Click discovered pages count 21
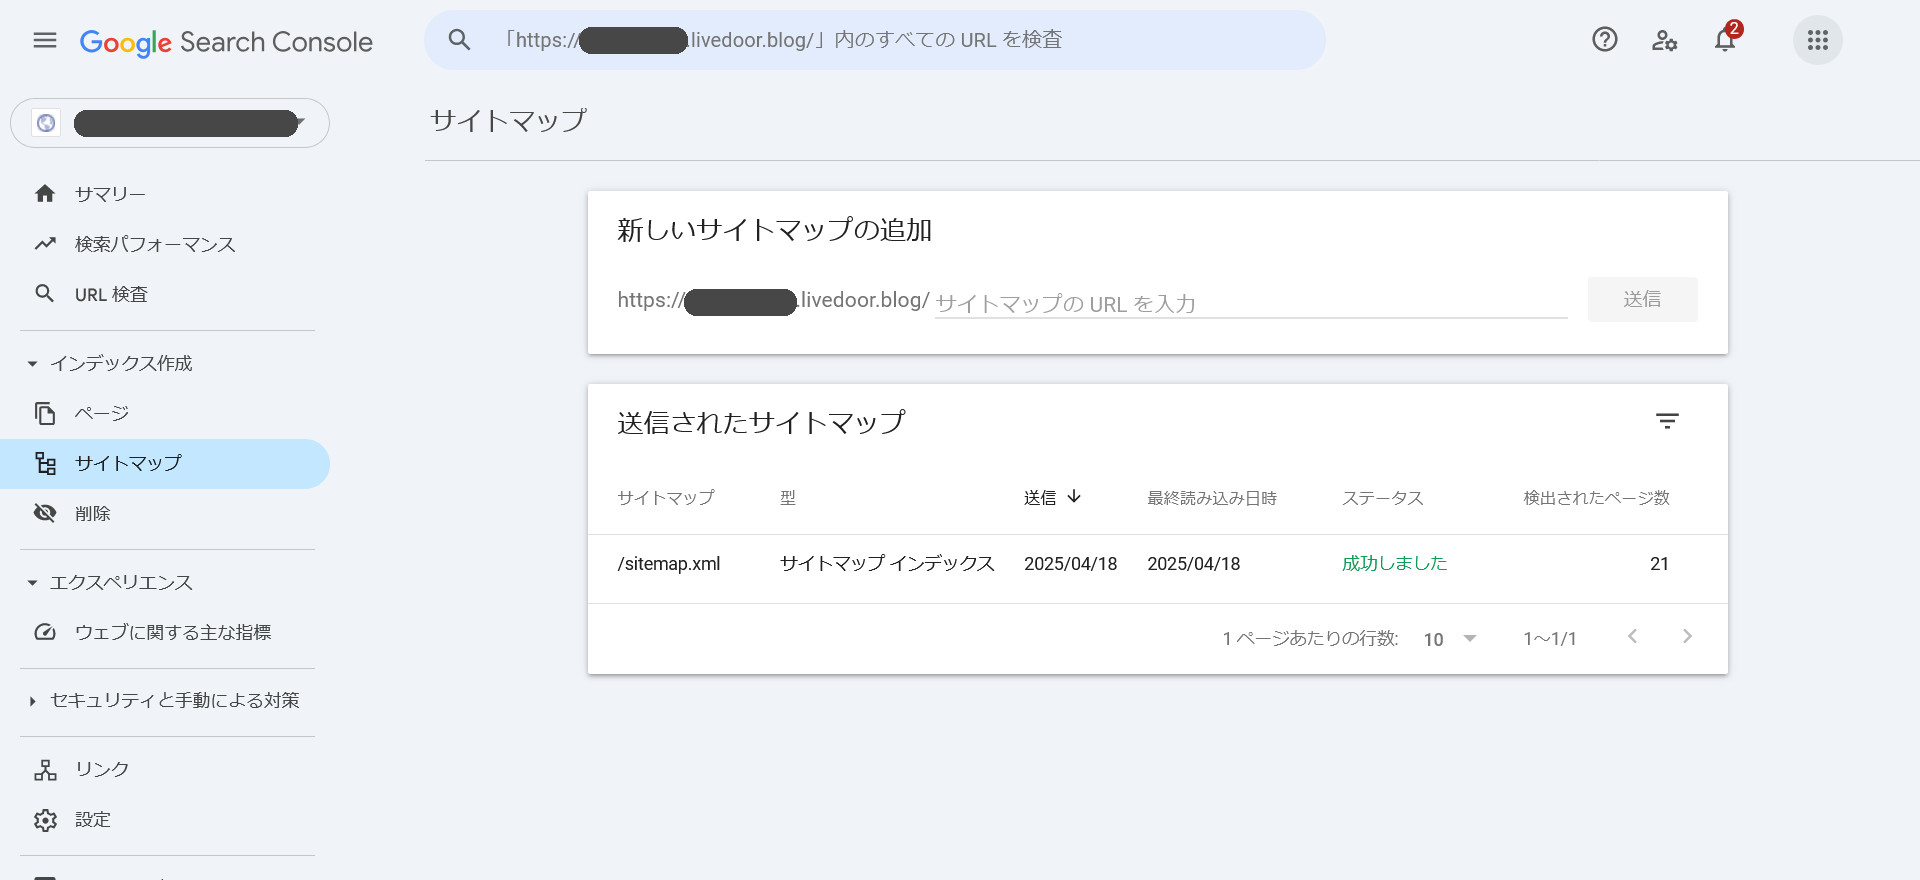1920x880 pixels. 1659,564
